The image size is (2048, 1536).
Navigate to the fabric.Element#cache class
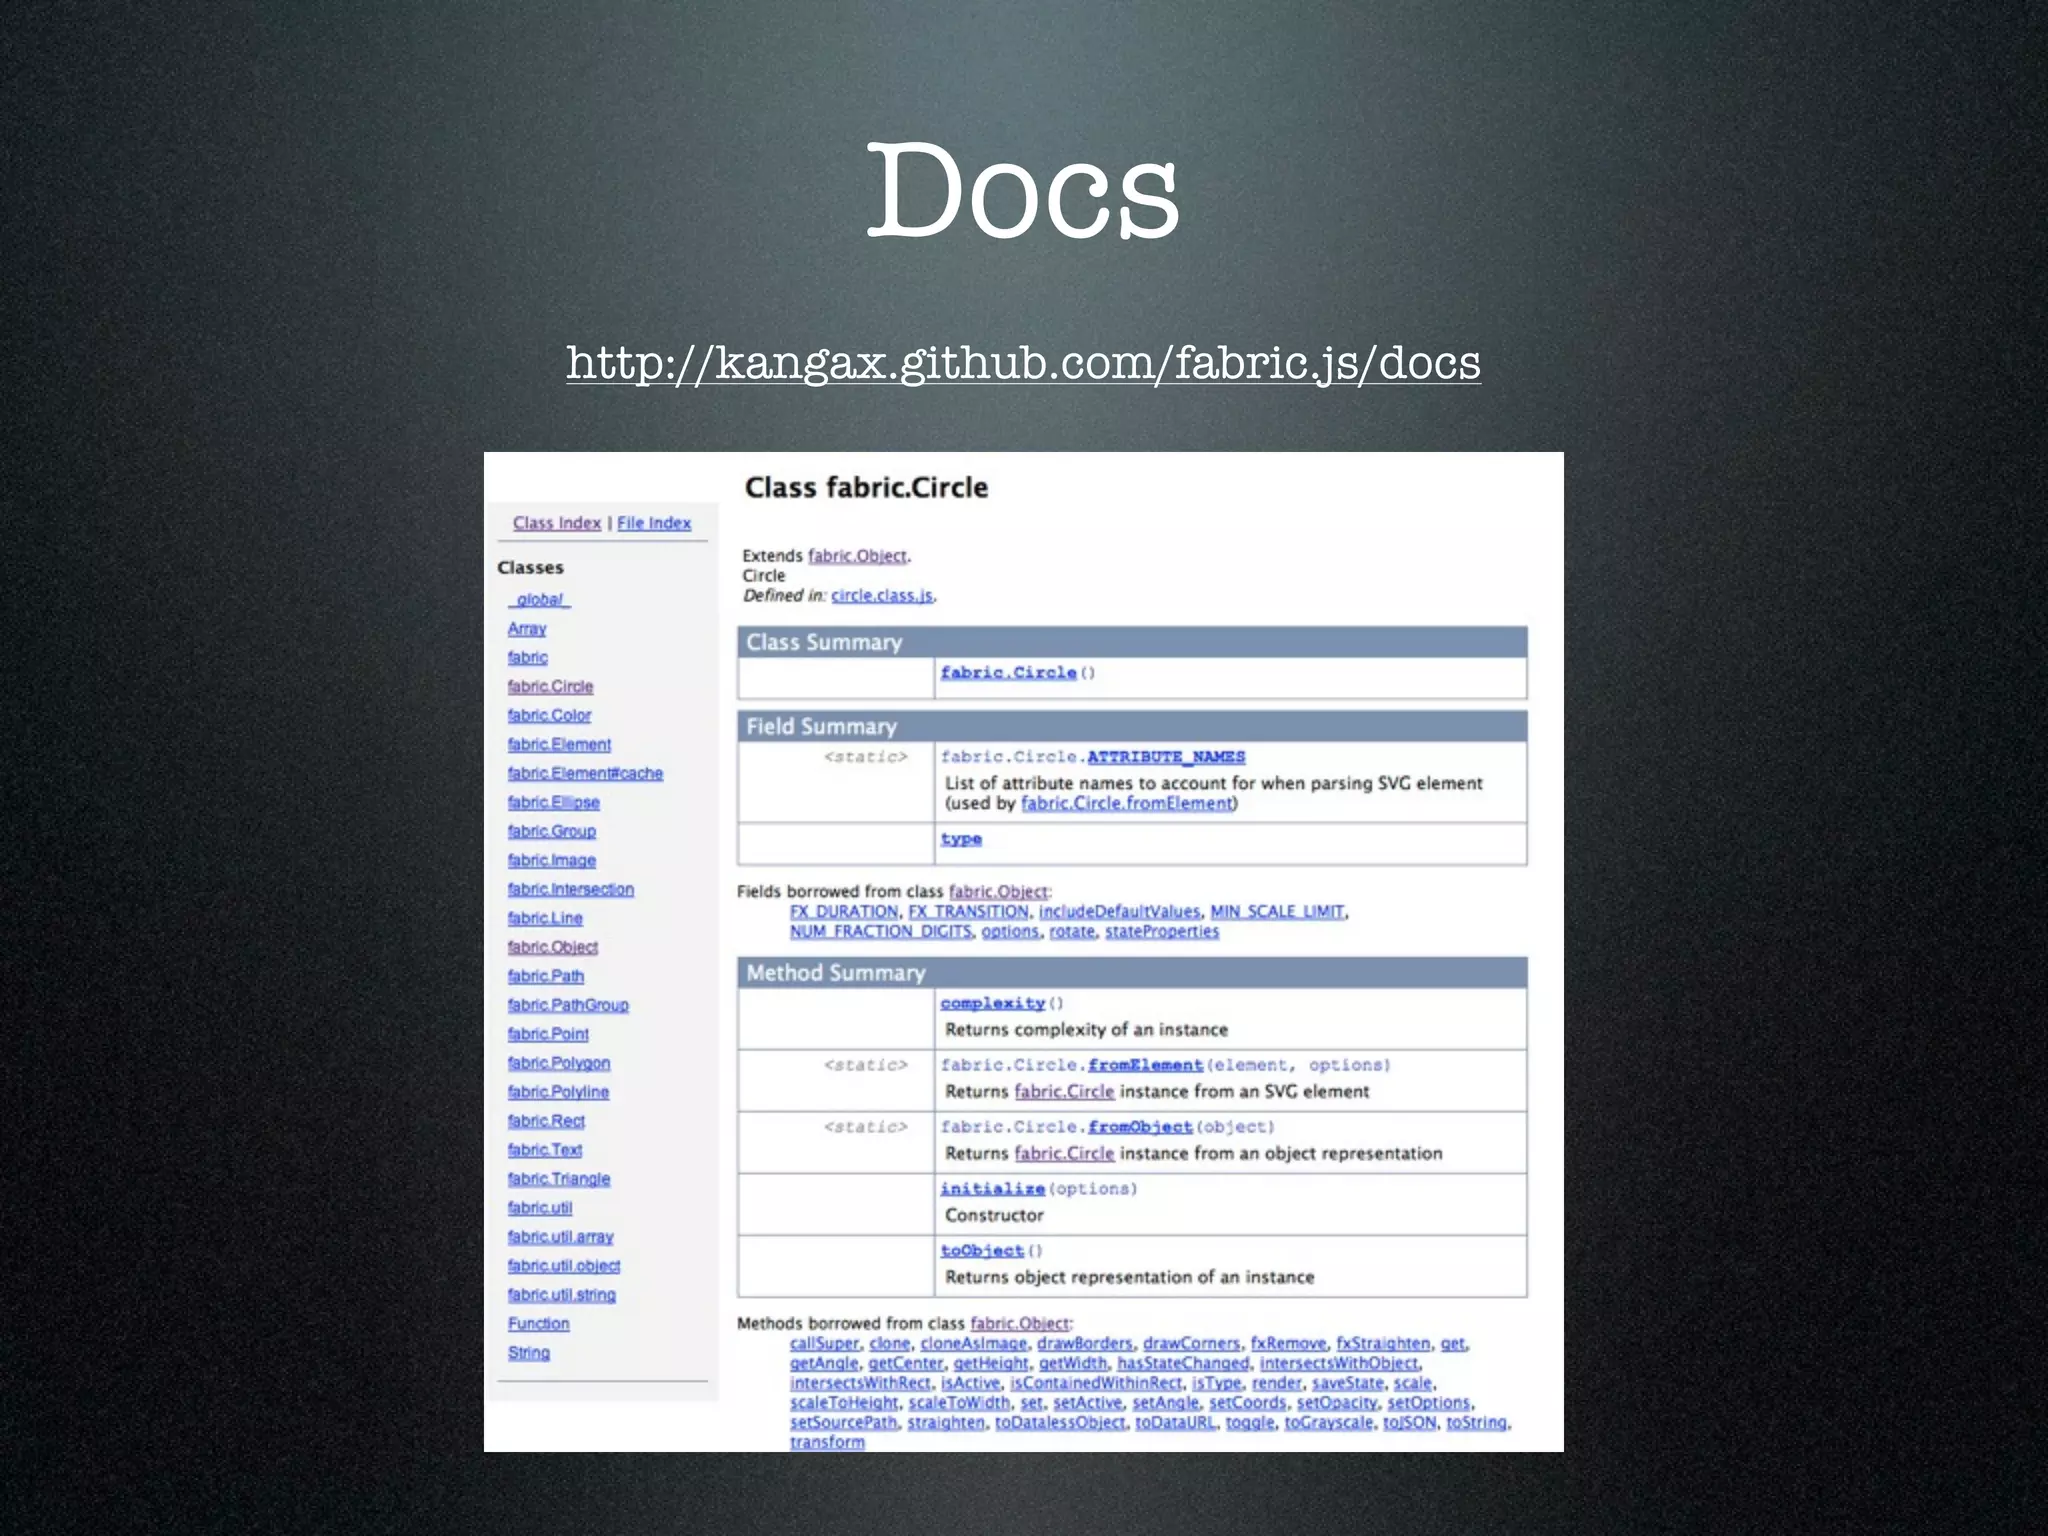tap(585, 773)
